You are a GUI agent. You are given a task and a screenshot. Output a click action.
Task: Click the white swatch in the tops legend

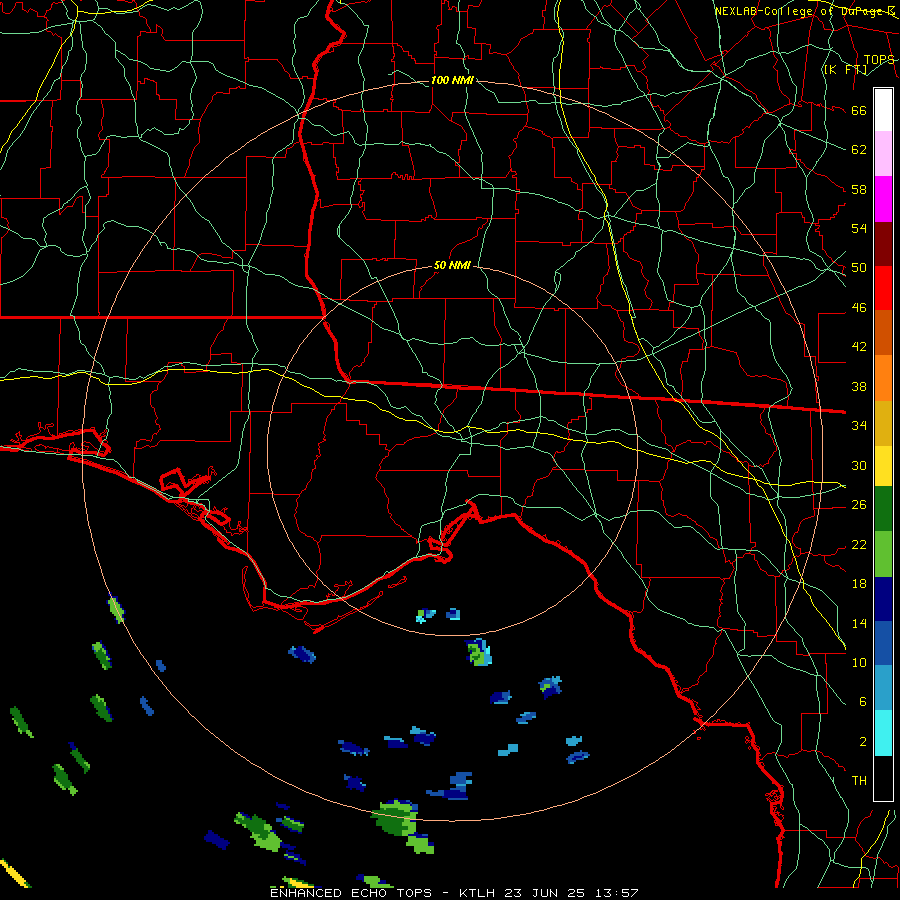click(x=883, y=110)
